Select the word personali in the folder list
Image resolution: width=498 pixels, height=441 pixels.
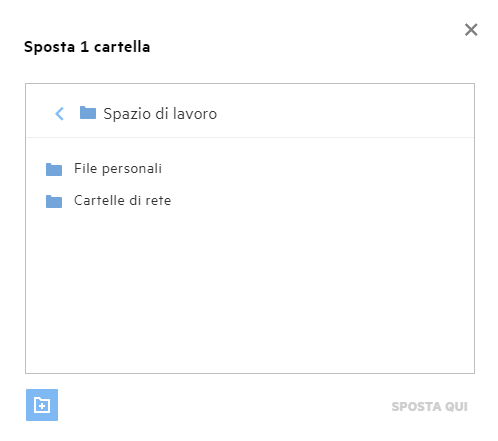coord(132,169)
